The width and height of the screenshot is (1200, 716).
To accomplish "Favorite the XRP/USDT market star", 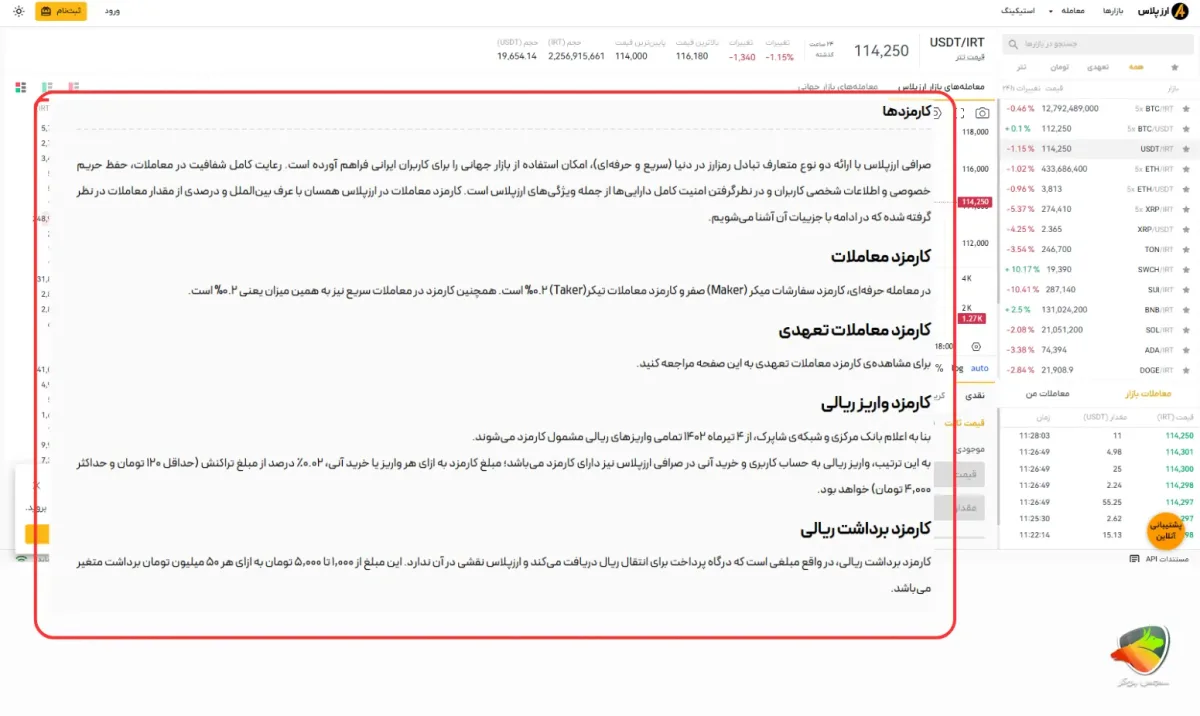I will pos(1187,229).
